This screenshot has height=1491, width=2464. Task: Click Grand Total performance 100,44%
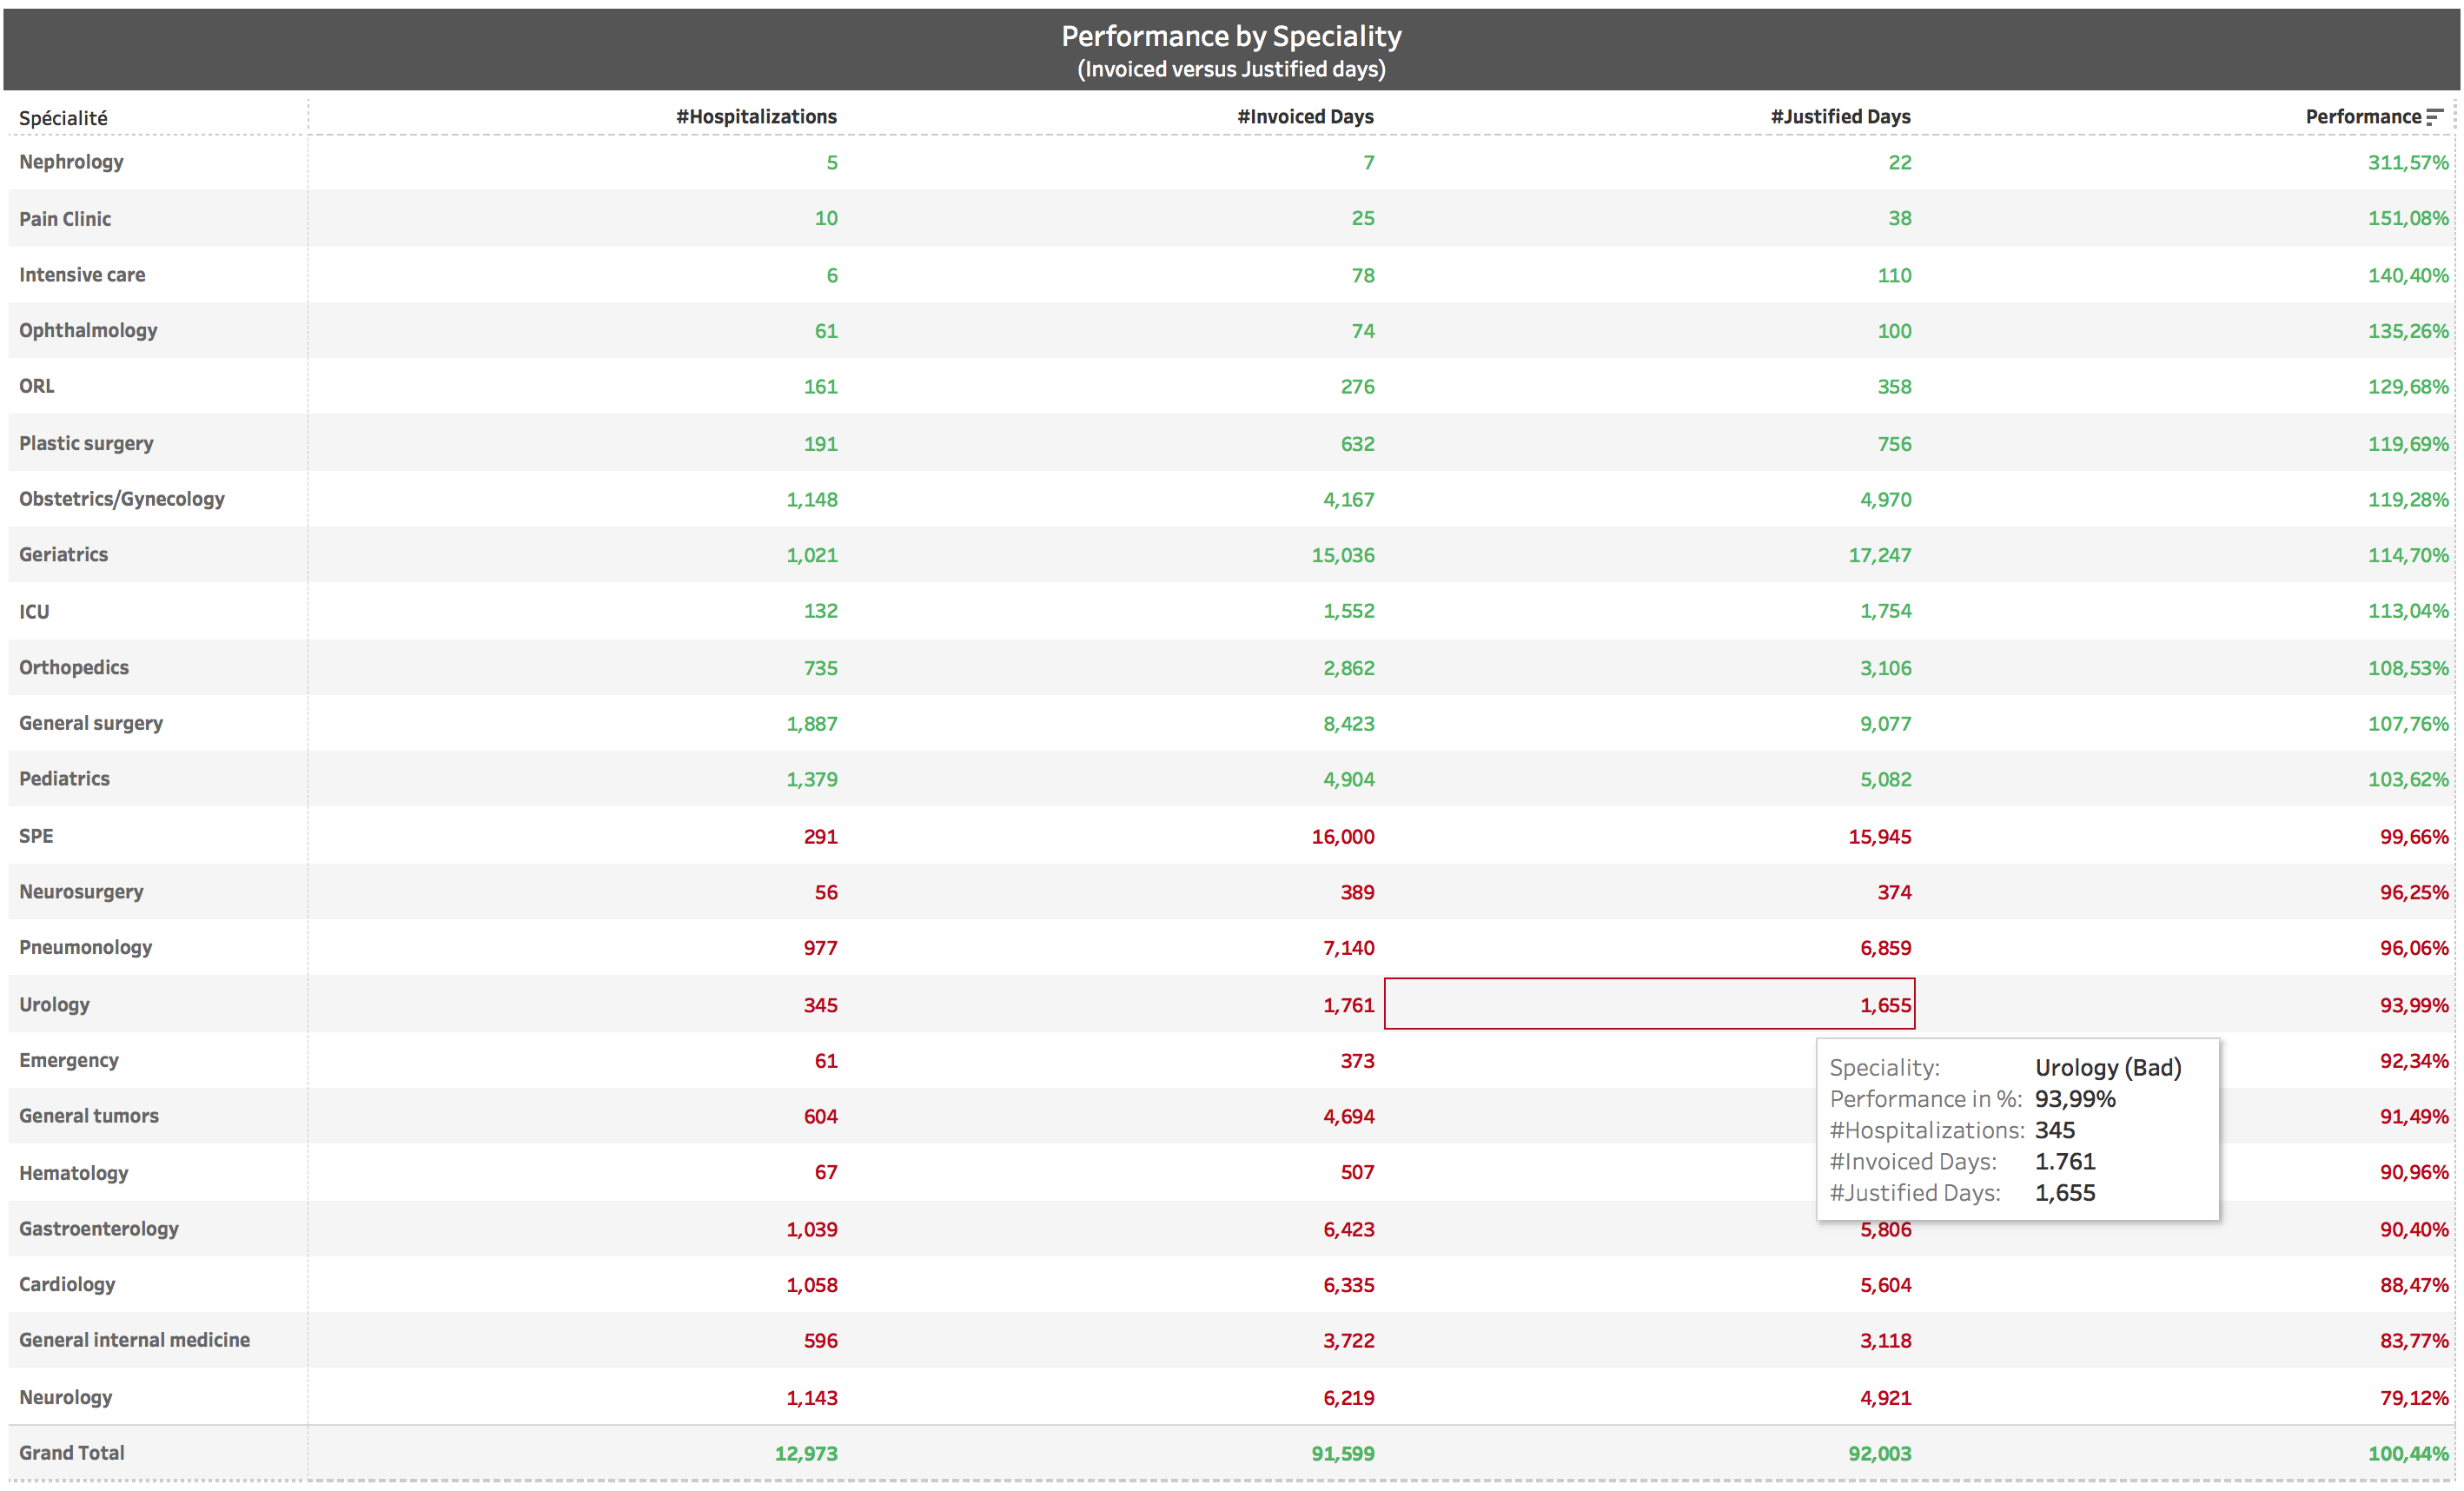(x=2407, y=1454)
